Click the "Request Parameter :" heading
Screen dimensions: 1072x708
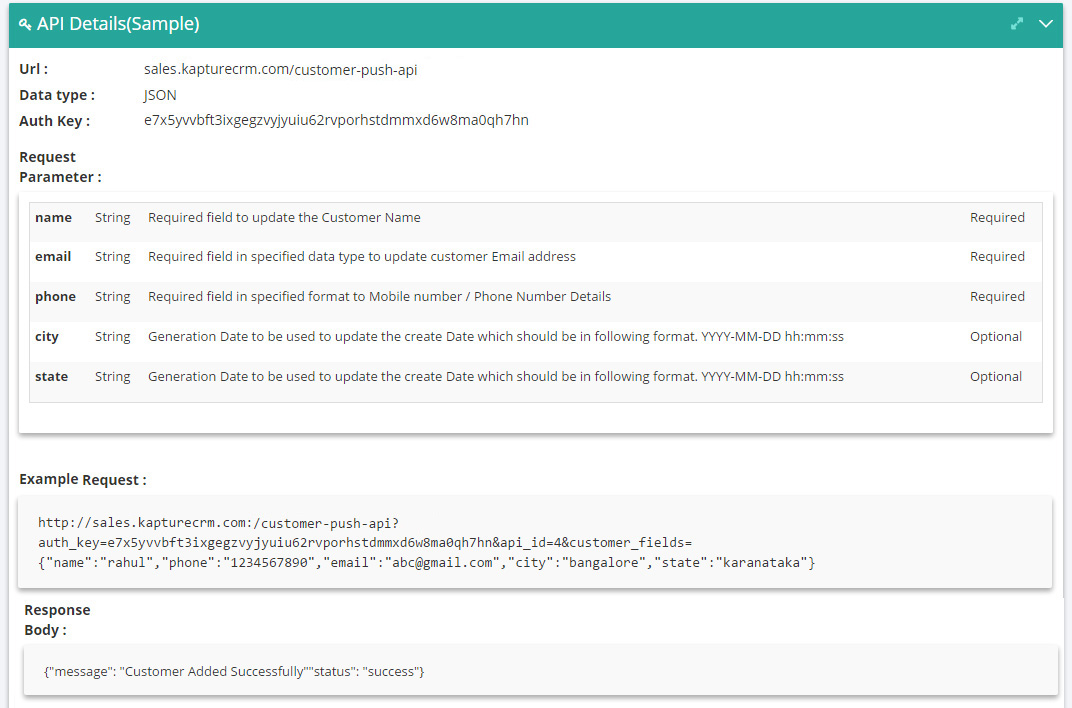pos(60,167)
